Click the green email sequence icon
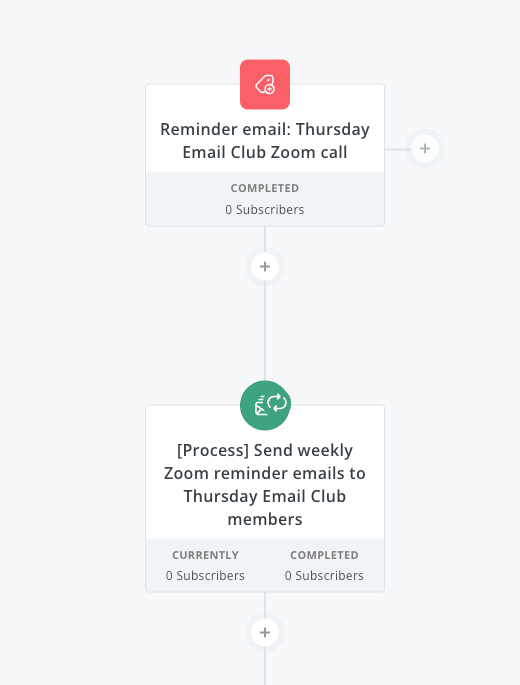Viewport: 520px width, 685px height. pyautogui.click(x=265, y=405)
